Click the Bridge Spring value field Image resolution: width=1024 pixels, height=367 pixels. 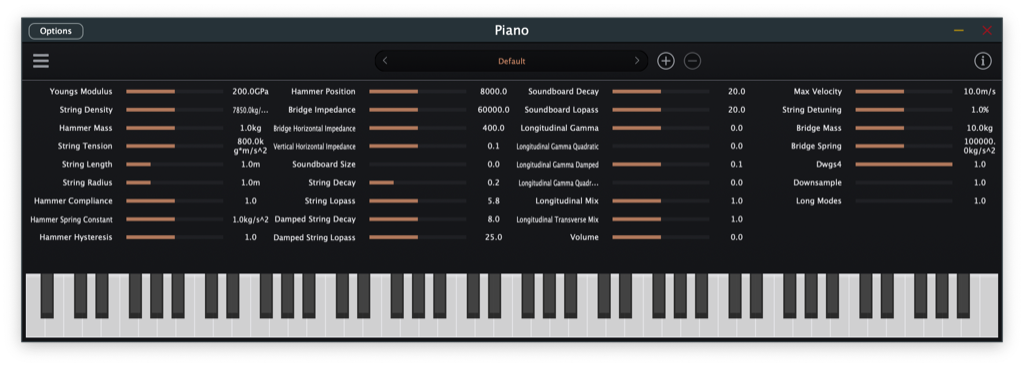(x=980, y=146)
